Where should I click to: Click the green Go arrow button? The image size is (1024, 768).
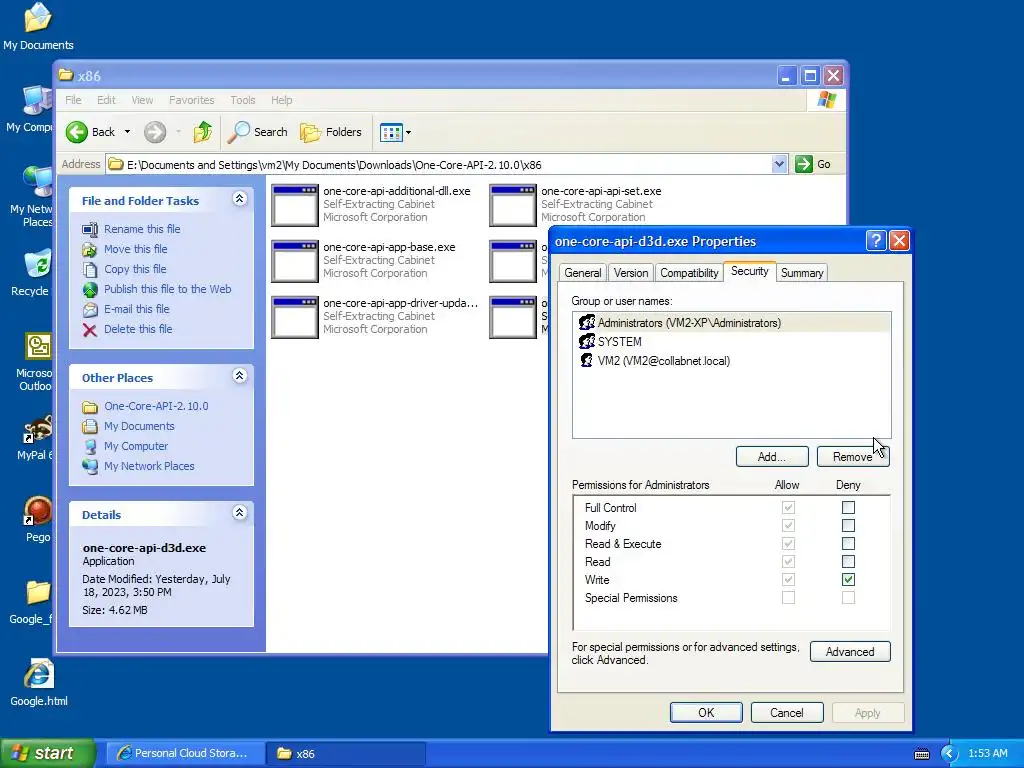pos(803,164)
